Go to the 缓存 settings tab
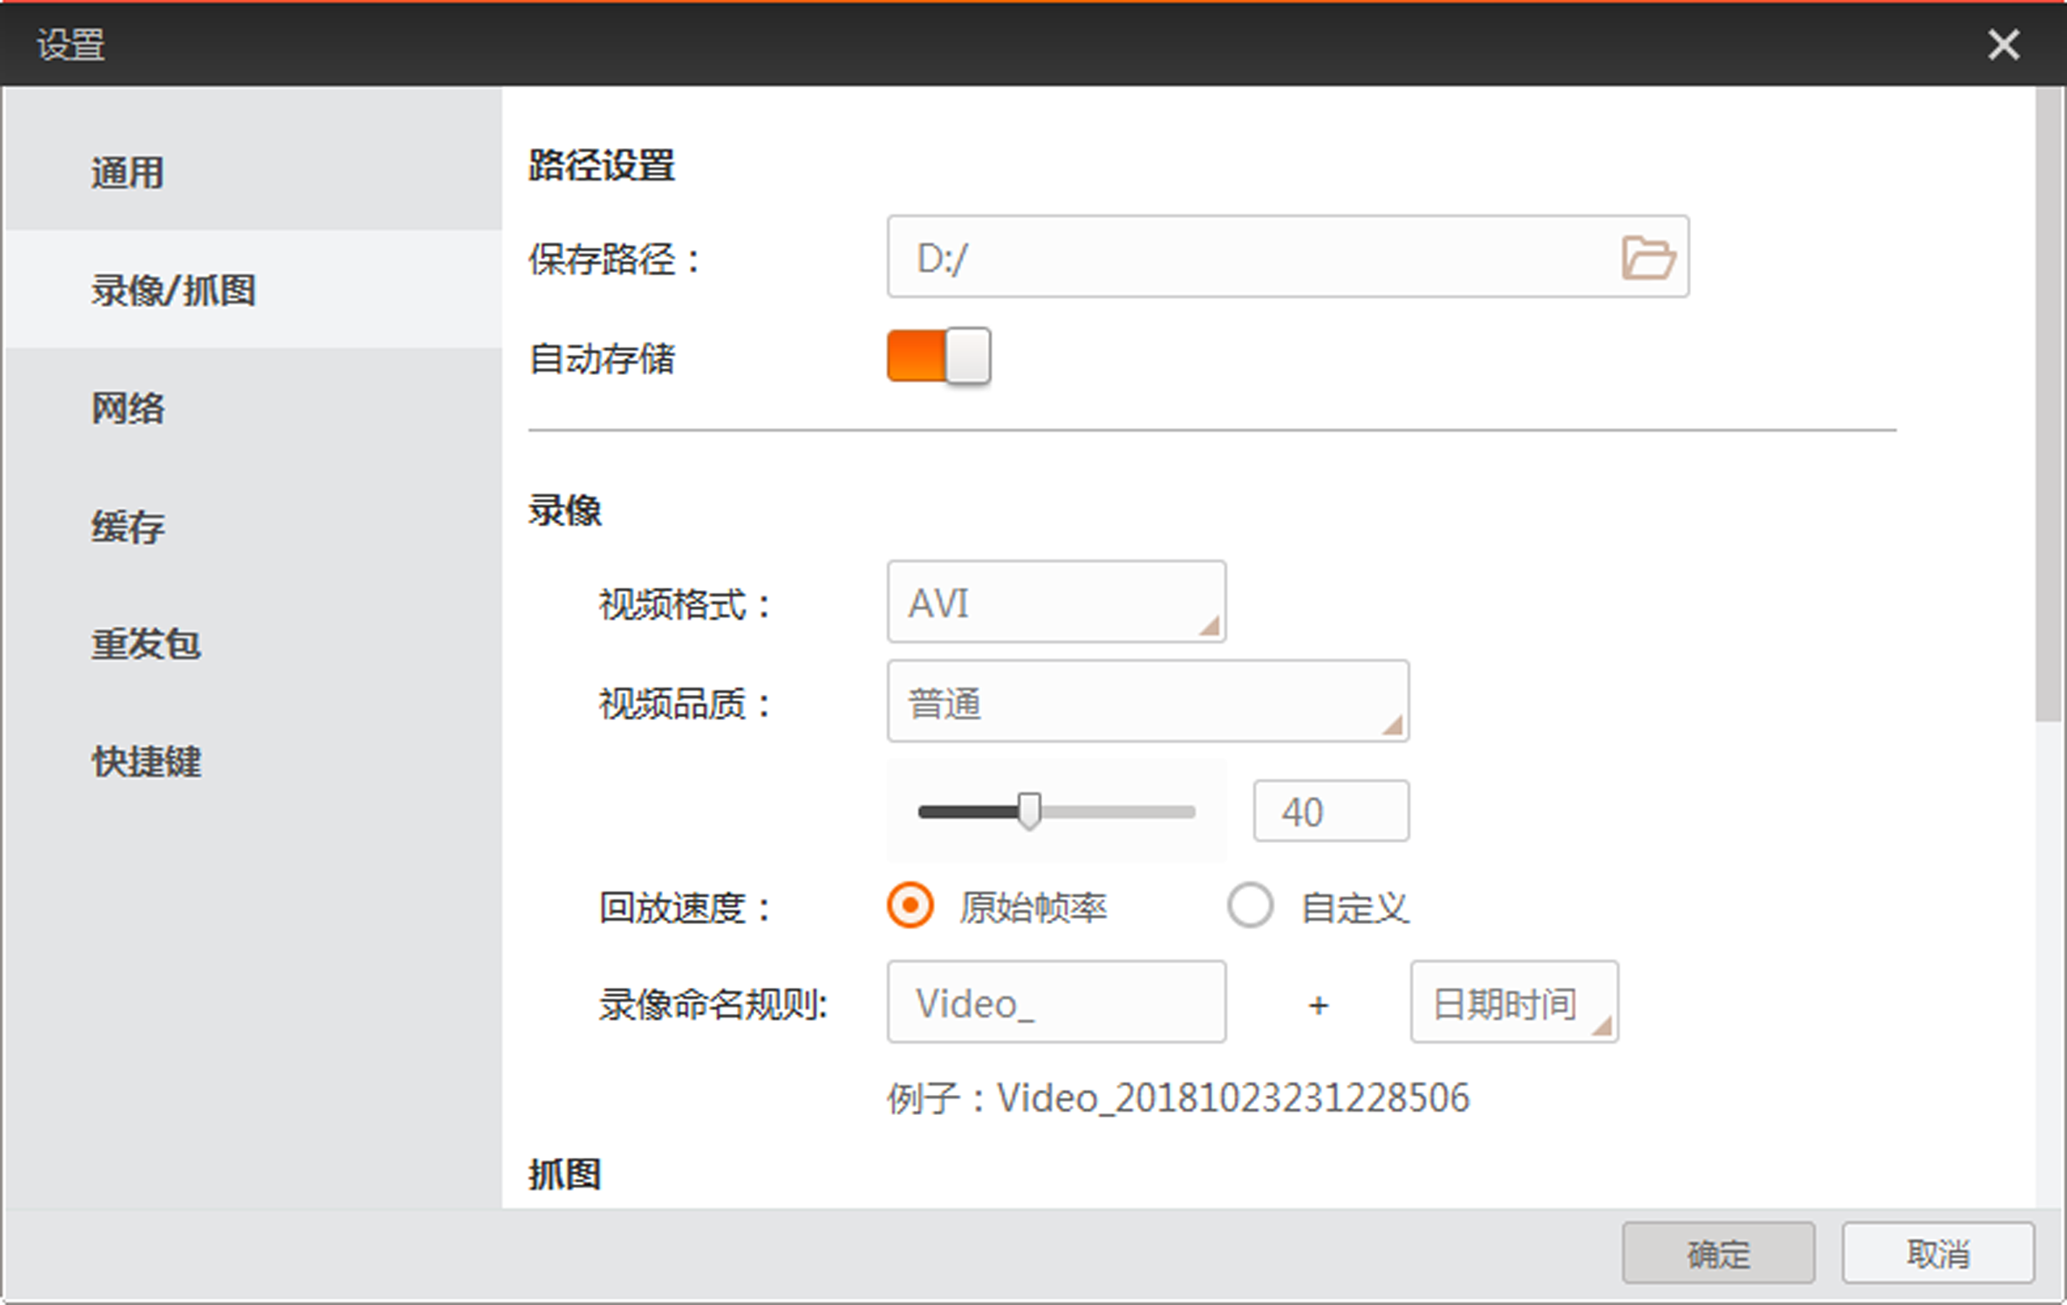The width and height of the screenshot is (2067, 1305). (x=128, y=526)
